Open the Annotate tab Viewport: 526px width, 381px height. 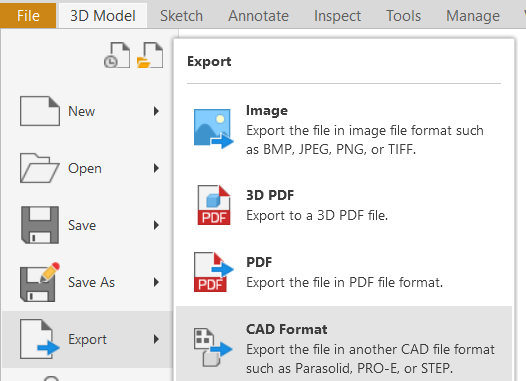(258, 15)
